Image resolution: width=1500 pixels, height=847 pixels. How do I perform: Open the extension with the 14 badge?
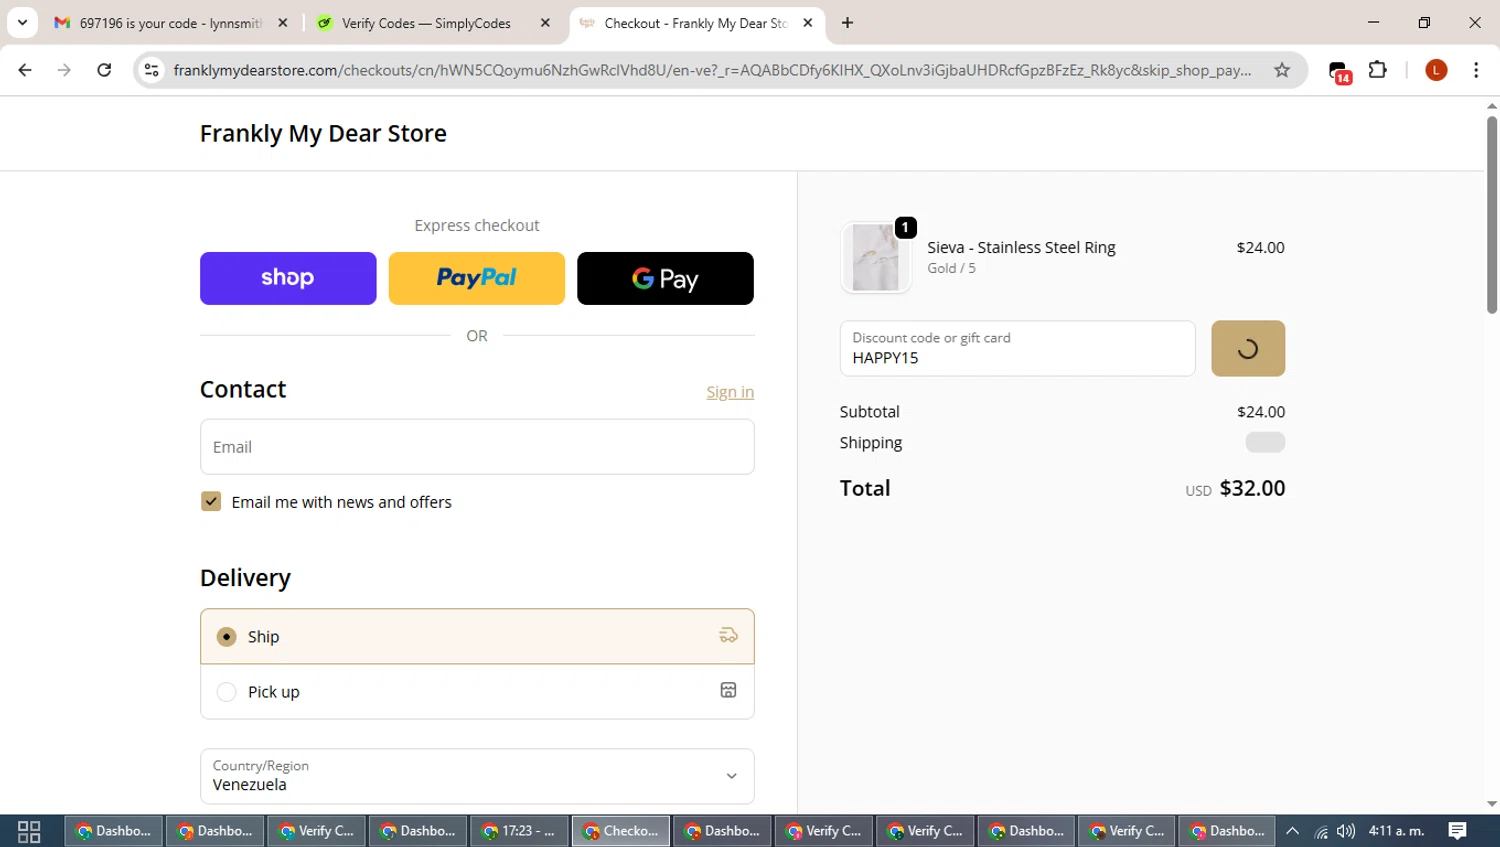click(1340, 71)
